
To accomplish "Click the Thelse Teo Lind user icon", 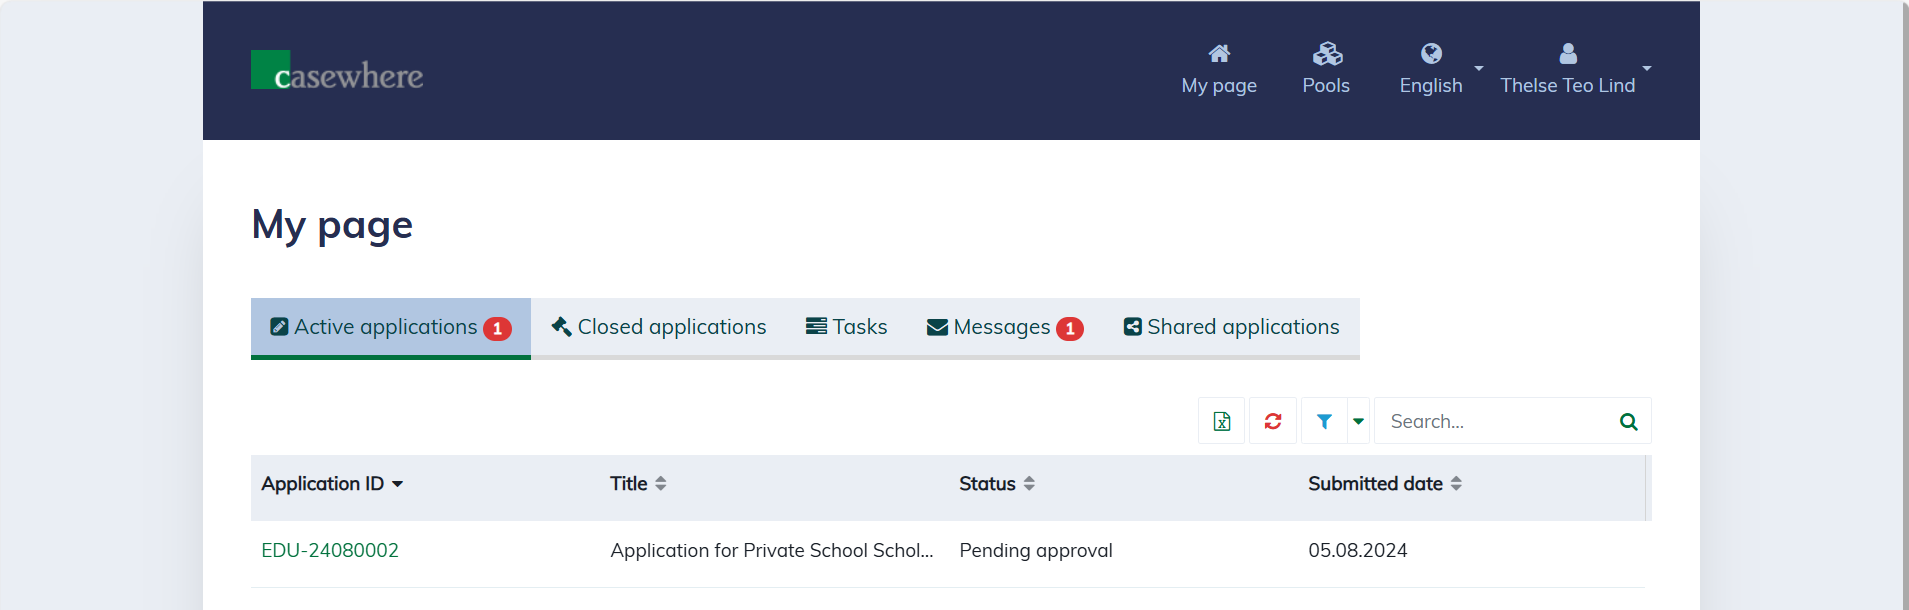I will pyautogui.click(x=1567, y=54).
